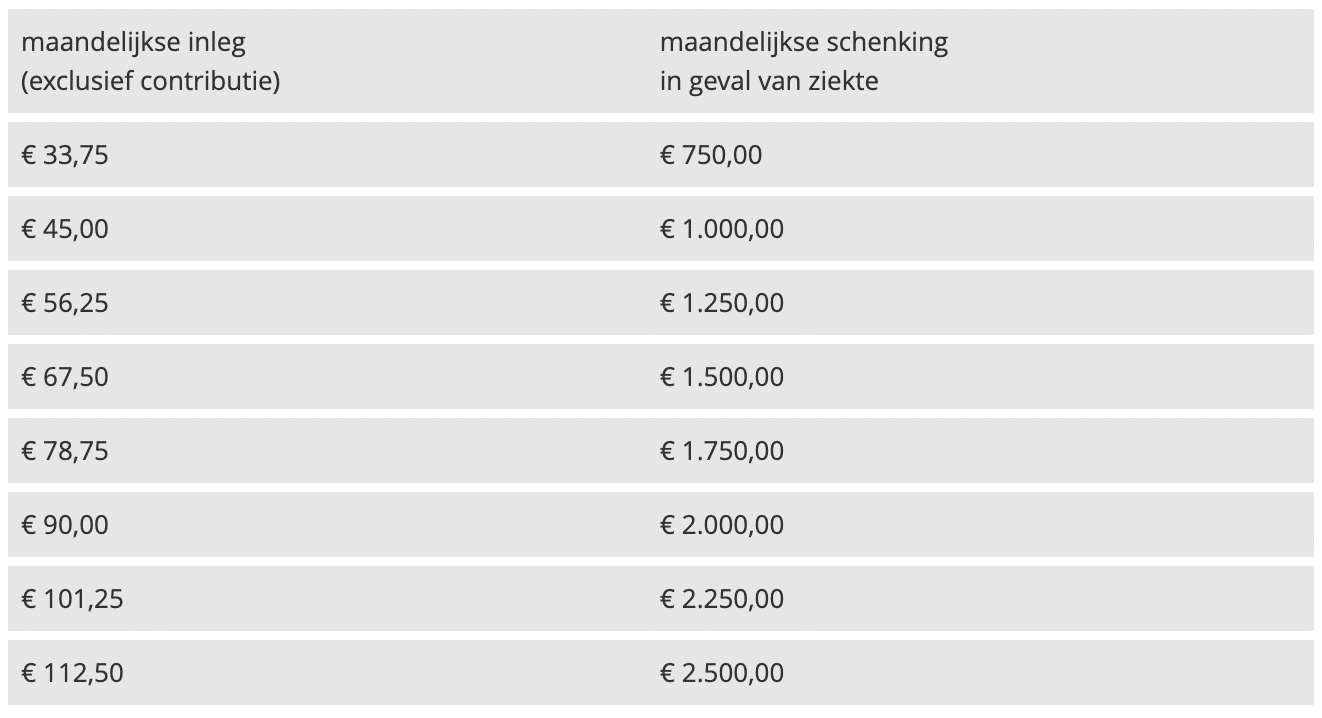Screen dimensions: 1322x718
Task: Select the € 750,00 donation cell
Action: point(711,155)
